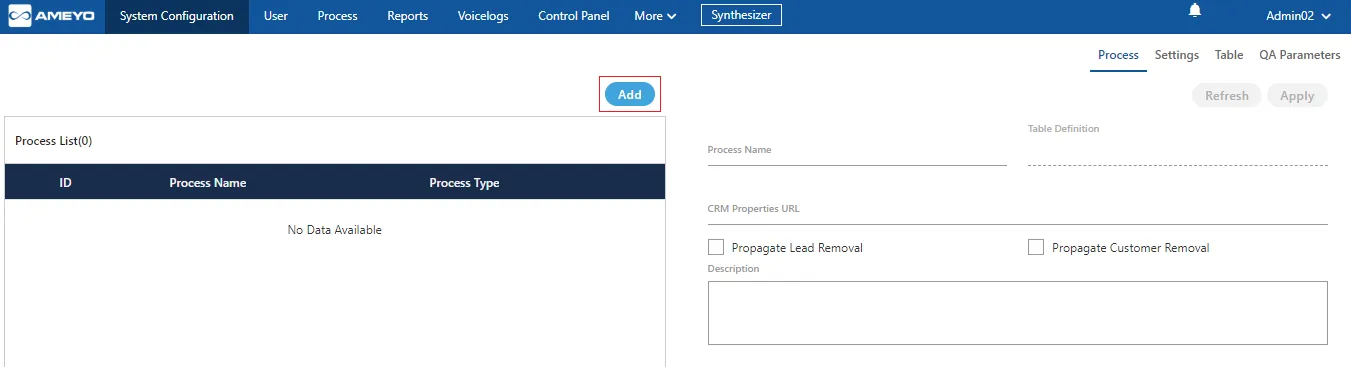1351x367 pixels.
Task: Expand the More dropdown
Action: [x=655, y=16]
